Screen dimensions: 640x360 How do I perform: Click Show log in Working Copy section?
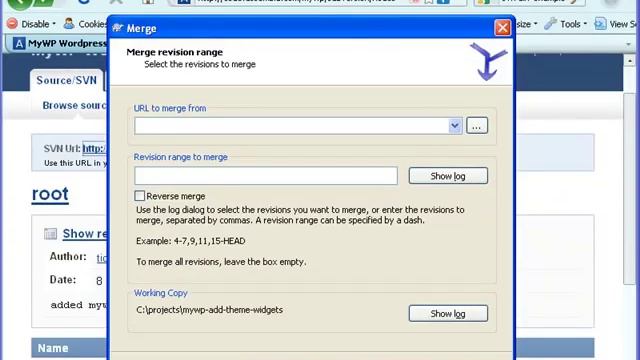448,313
